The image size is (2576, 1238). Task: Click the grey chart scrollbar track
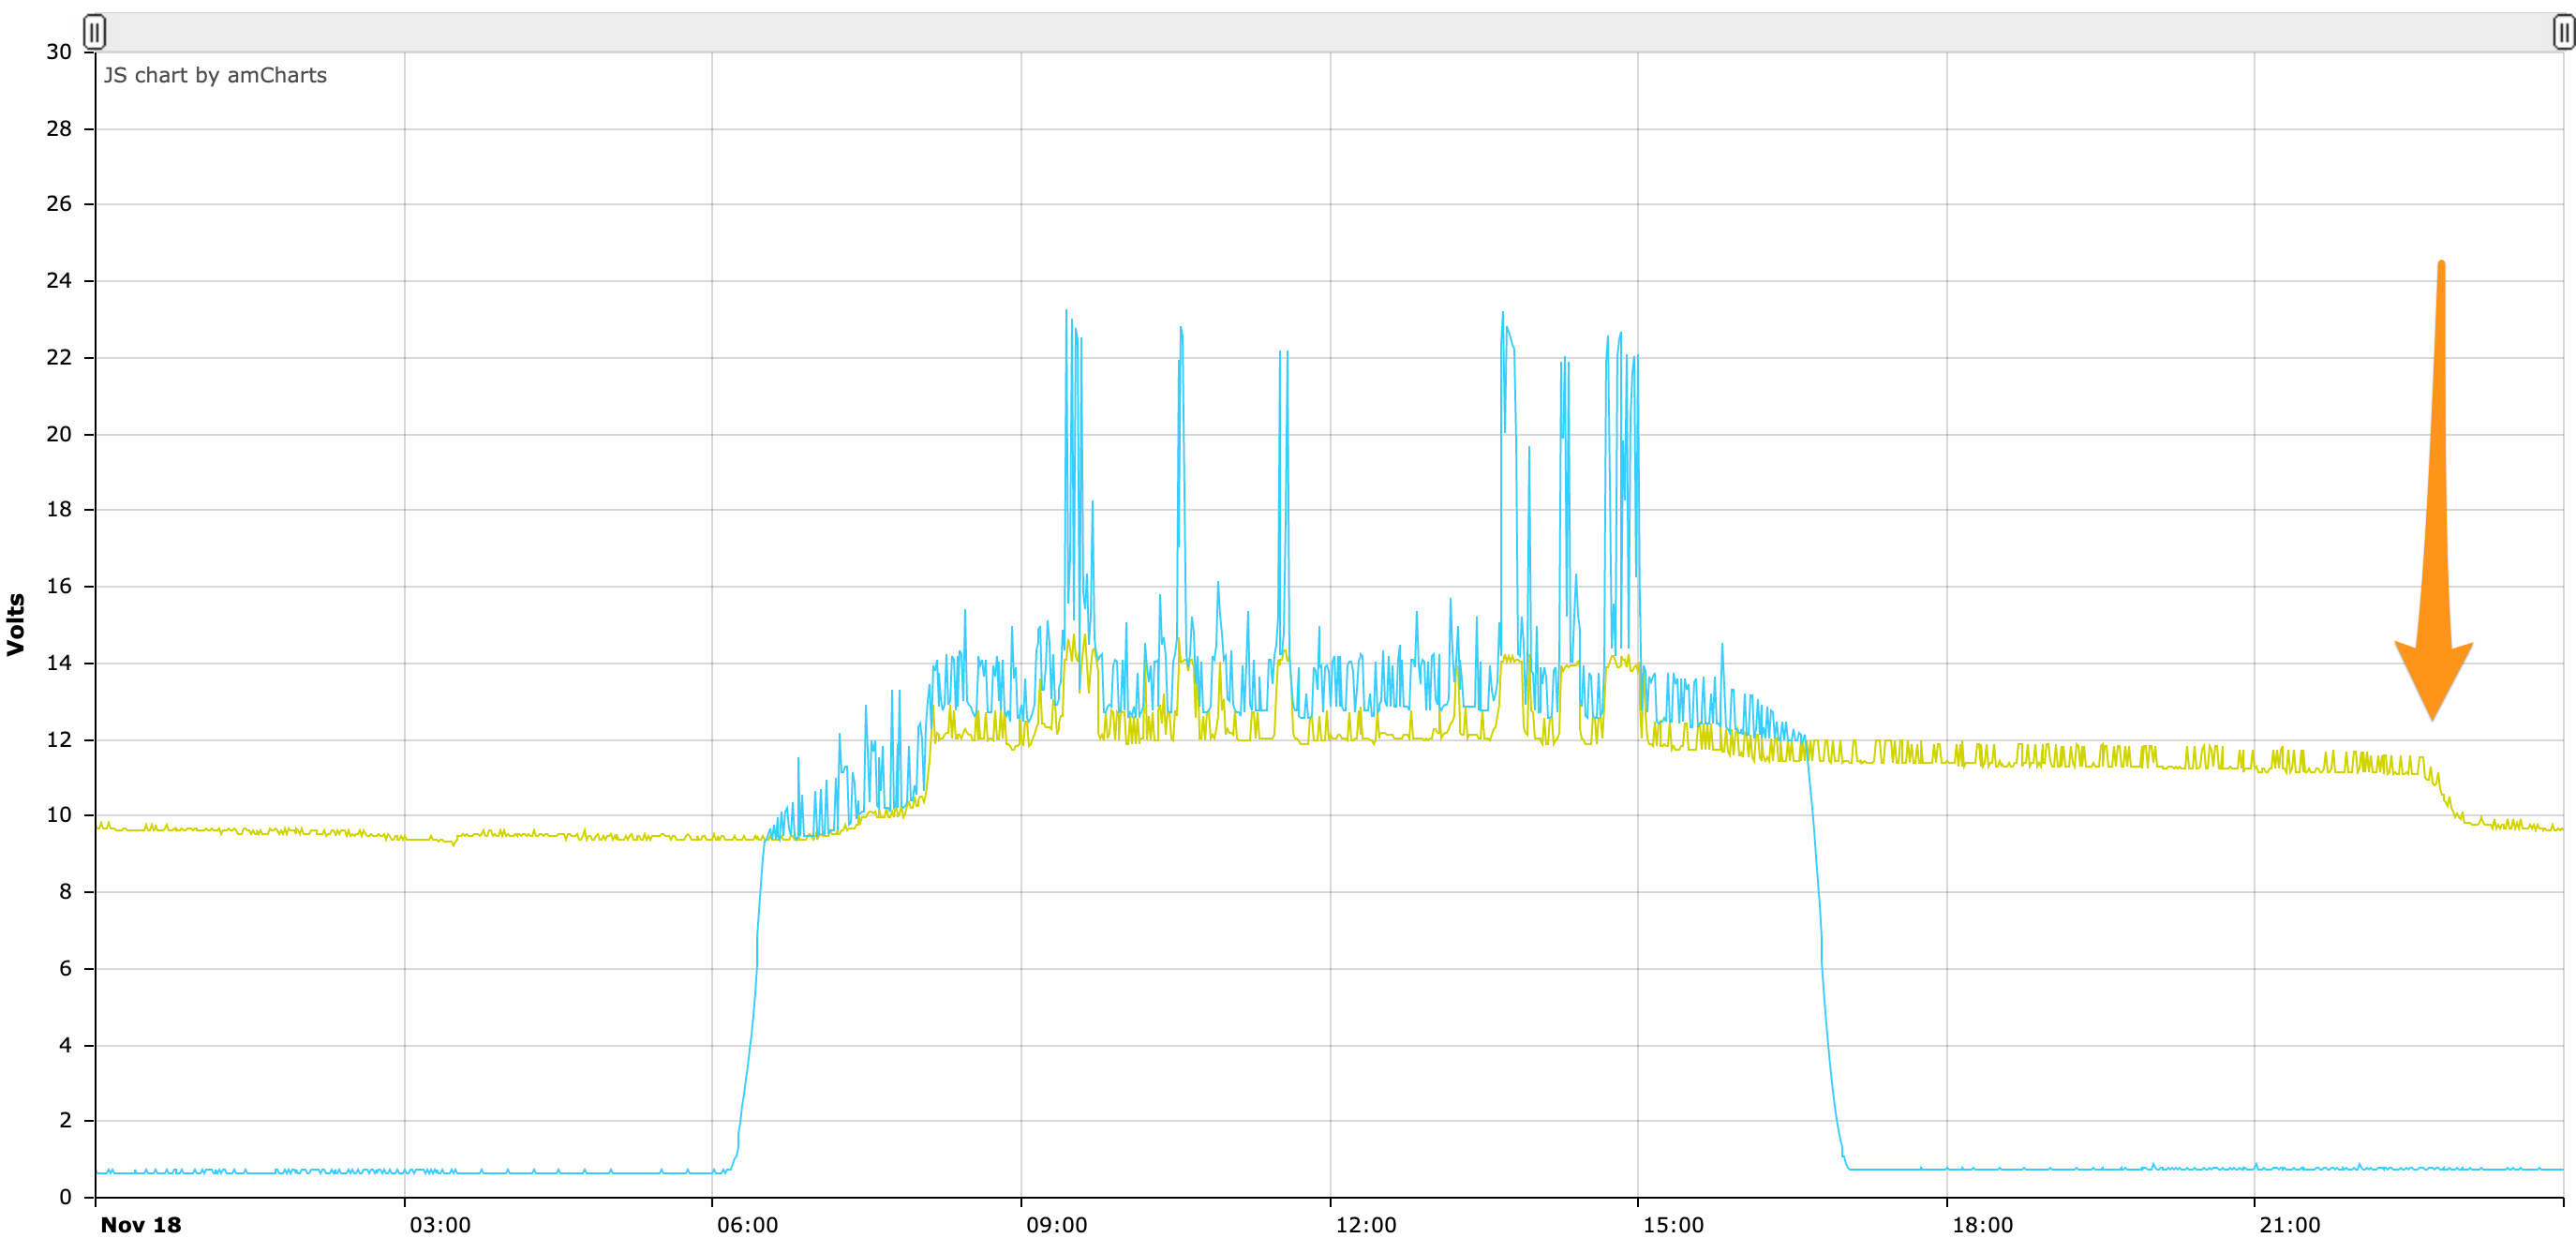click(1329, 32)
